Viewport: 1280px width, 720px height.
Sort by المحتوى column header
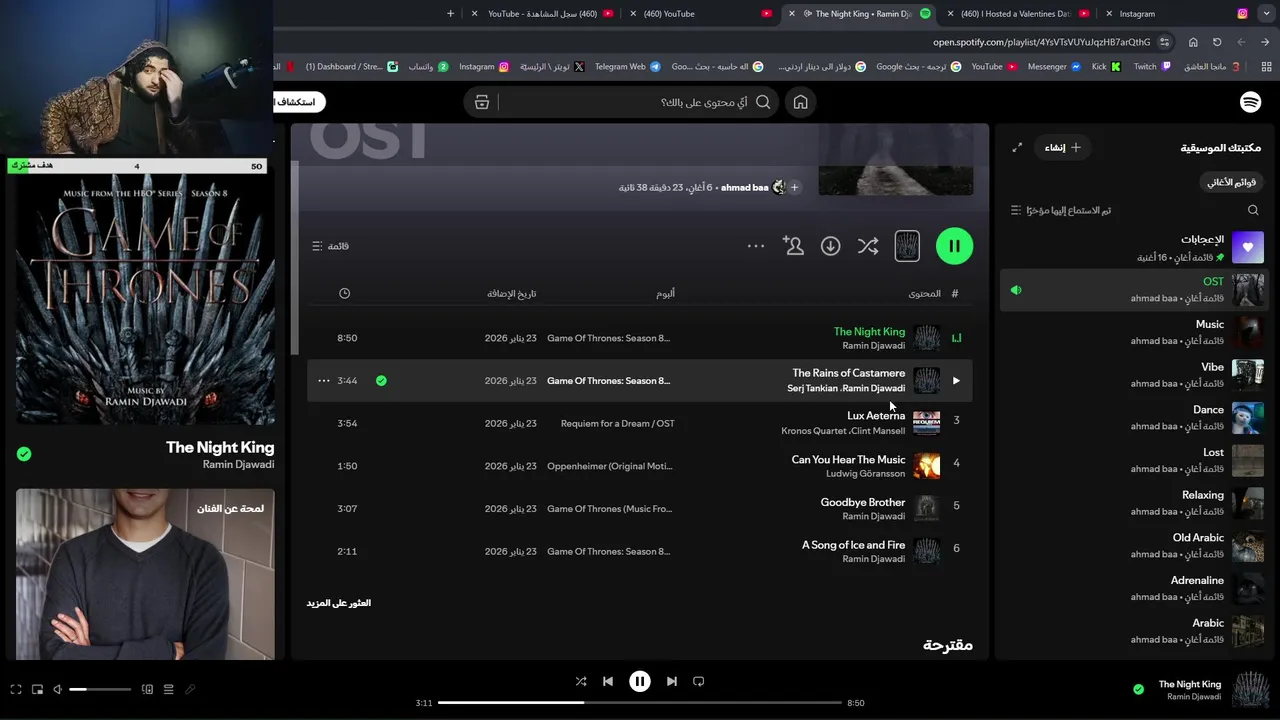click(x=924, y=293)
